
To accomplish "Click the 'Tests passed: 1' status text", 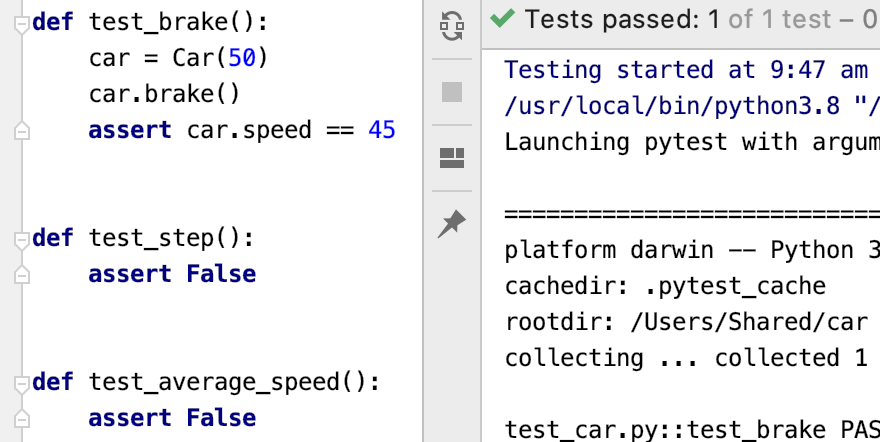I will [x=622, y=20].
